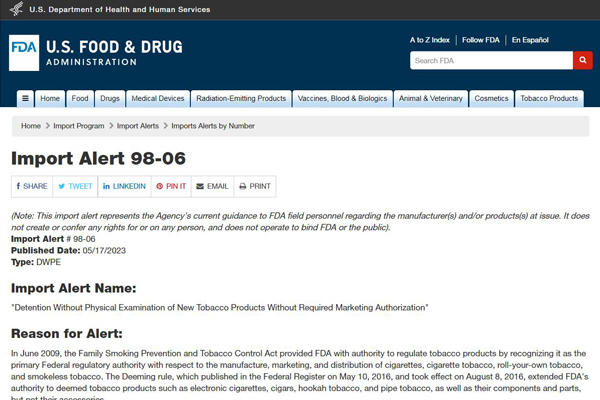
Task: Click the Detention Without Physical Examination text
Action: [220, 308]
